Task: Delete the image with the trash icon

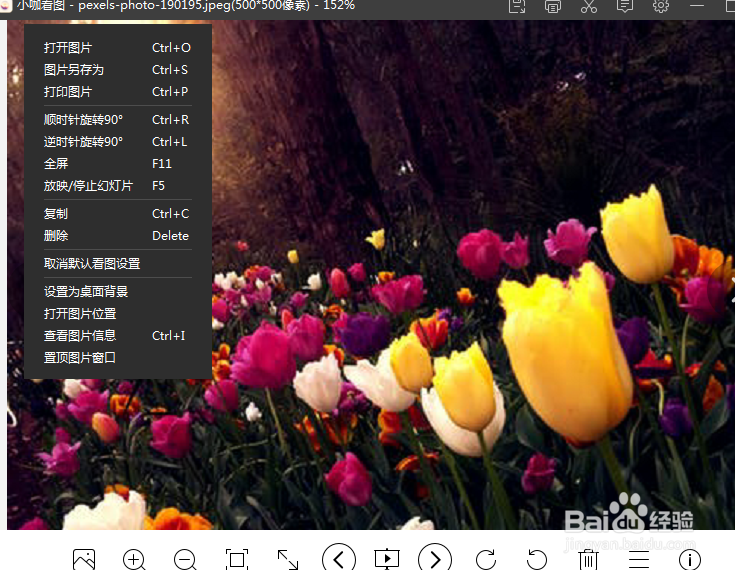Action: (x=588, y=559)
